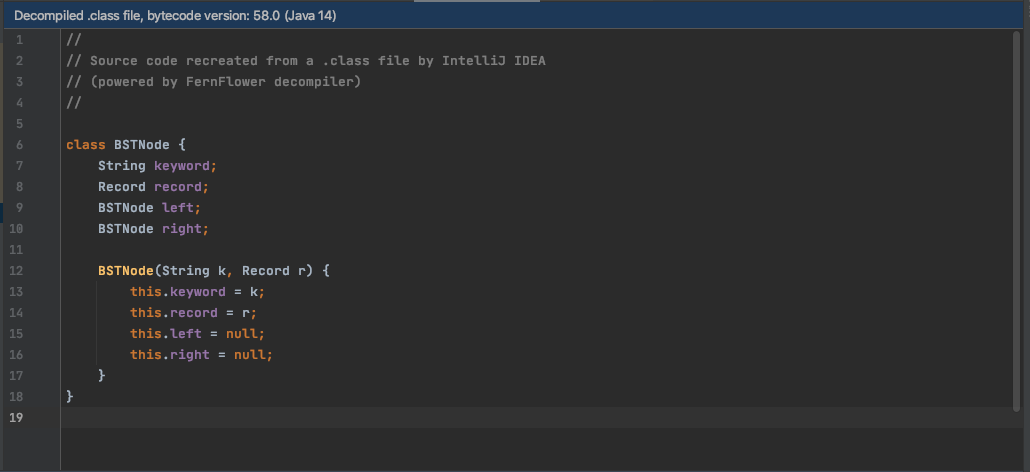The height and width of the screenshot is (472, 1030).
Task: Click line number 9 in the gutter
Action: pyautogui.click(x=19, y=207)
